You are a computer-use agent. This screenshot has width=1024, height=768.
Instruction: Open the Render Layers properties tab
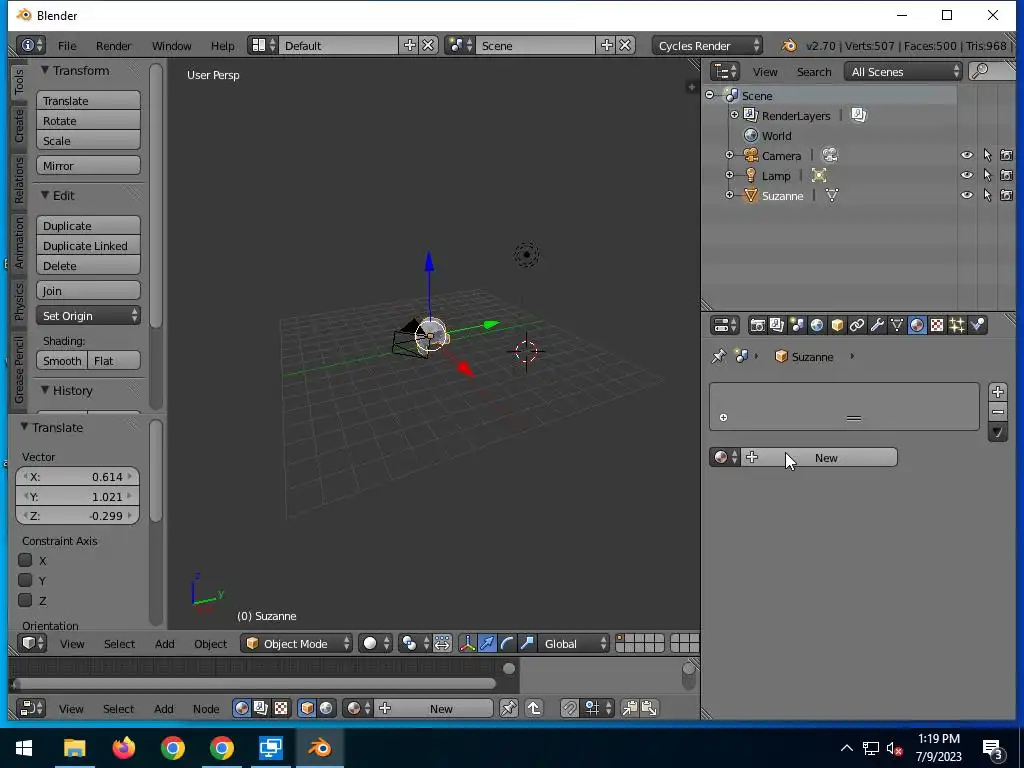[777, 325]
